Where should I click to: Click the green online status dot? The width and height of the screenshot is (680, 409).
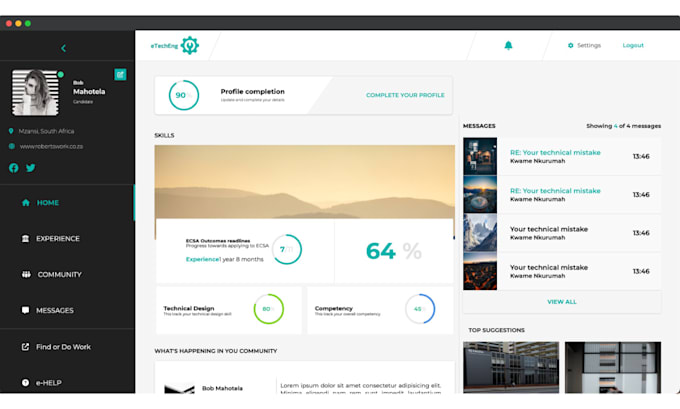tap(61, 74)
